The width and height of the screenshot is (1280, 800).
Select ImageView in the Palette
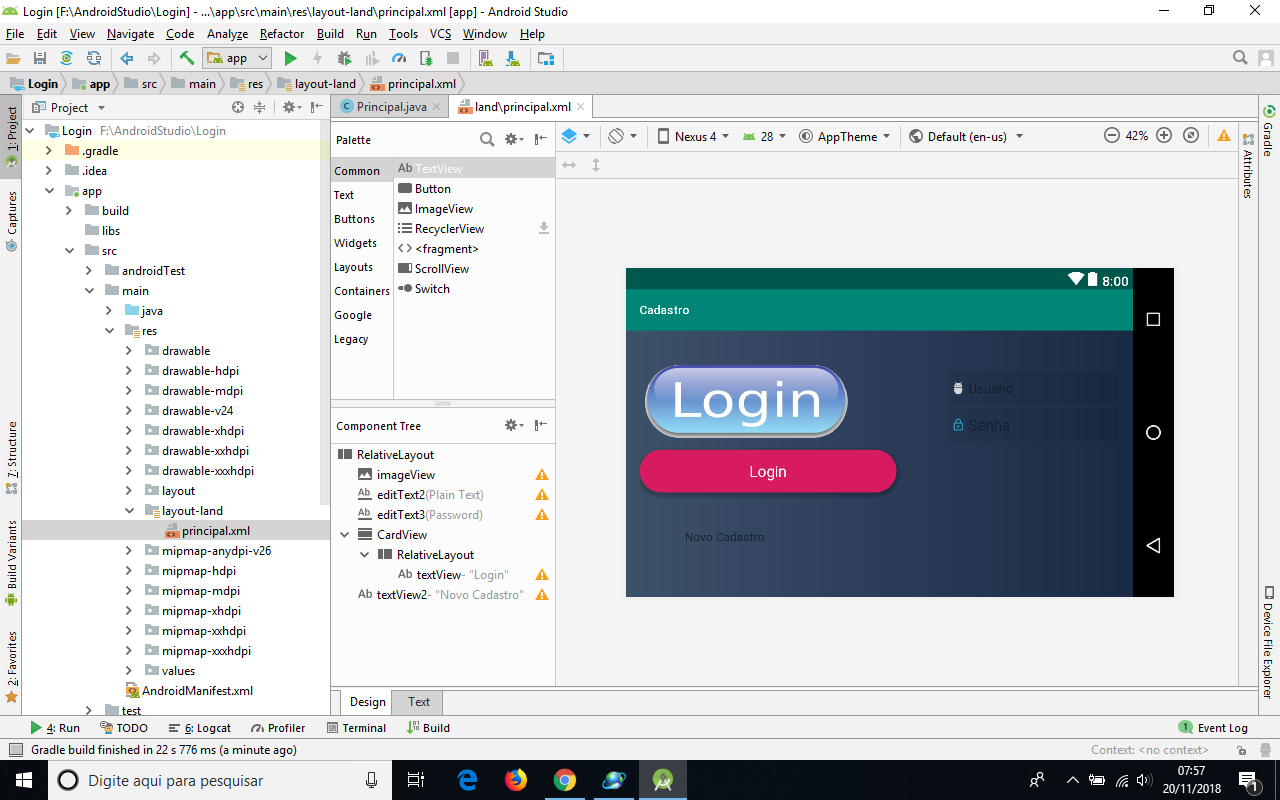point(475,209)
